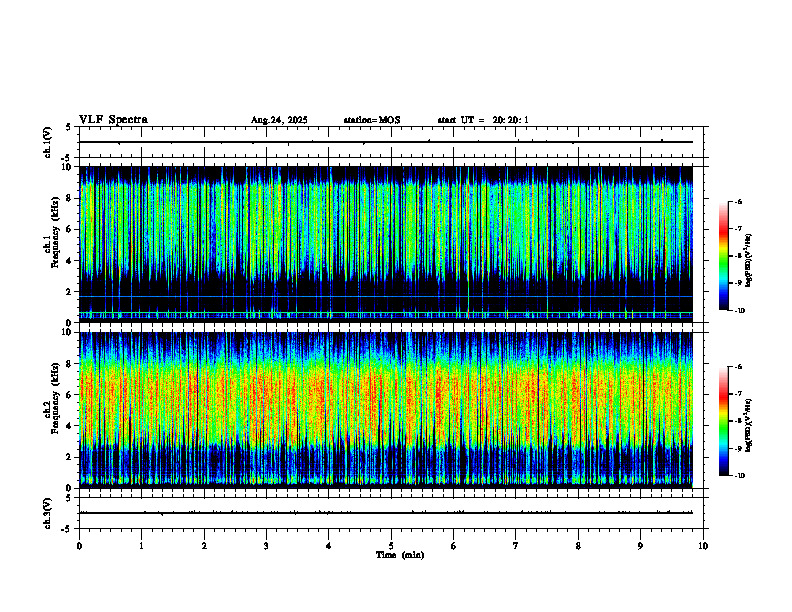
Task: Click the "station=MOS" header label
Action: pos(372,120)
